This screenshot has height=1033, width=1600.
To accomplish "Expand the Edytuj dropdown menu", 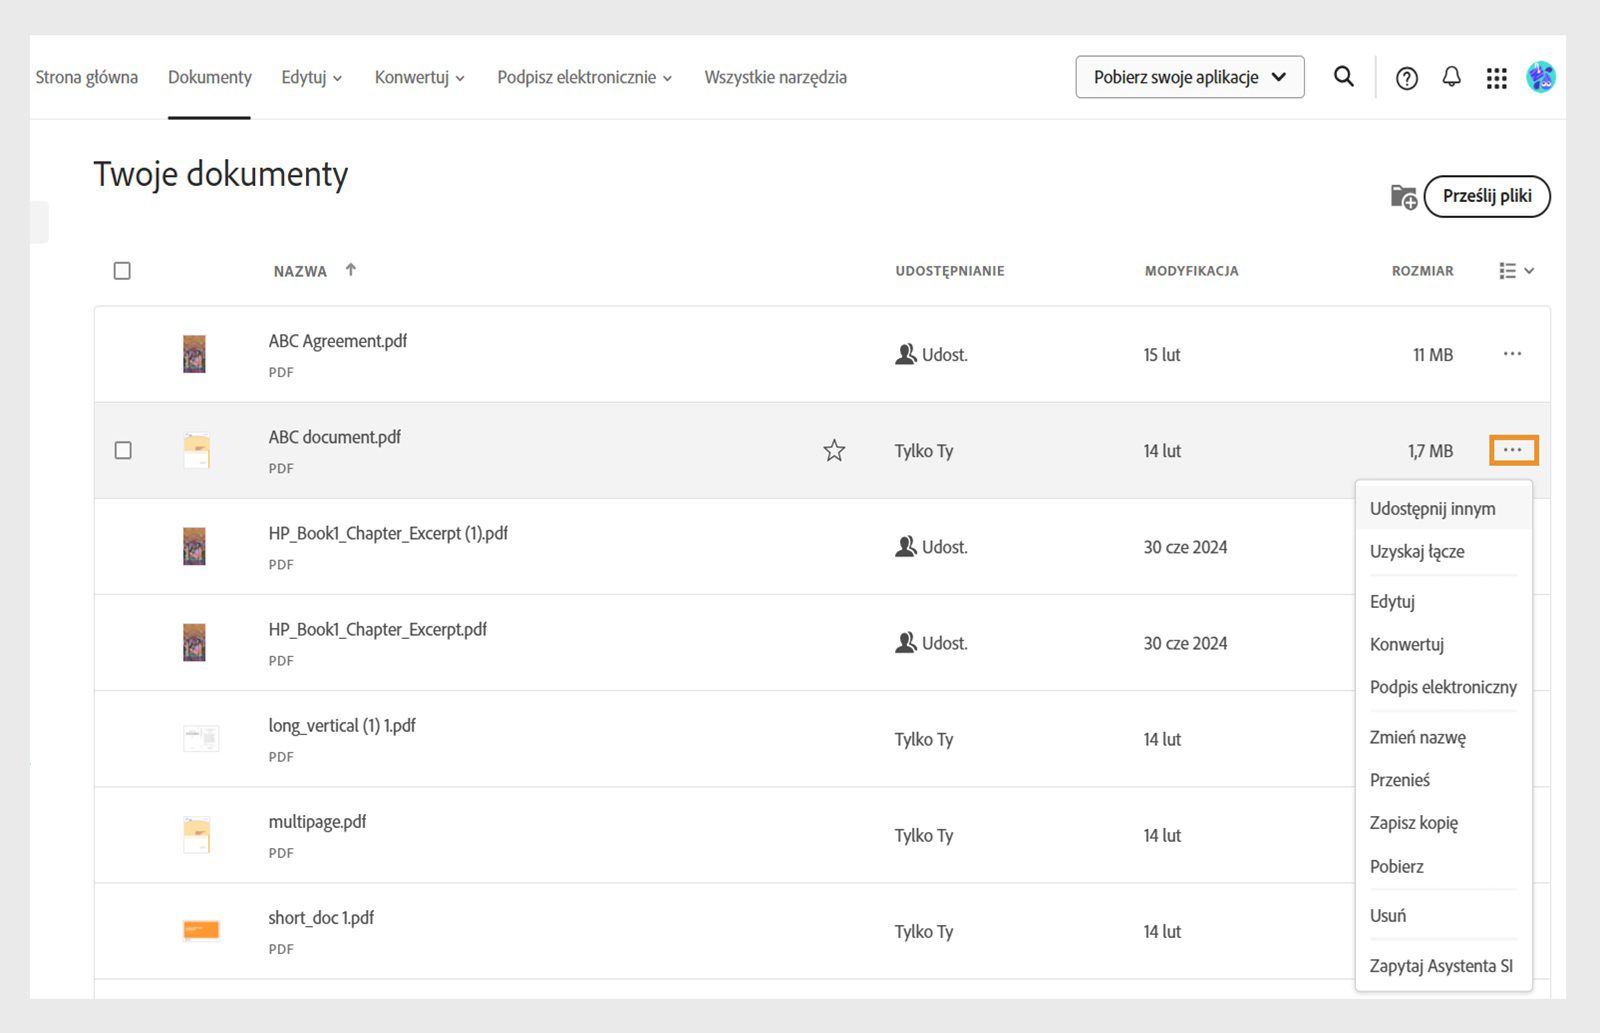I will pos(311,78).
